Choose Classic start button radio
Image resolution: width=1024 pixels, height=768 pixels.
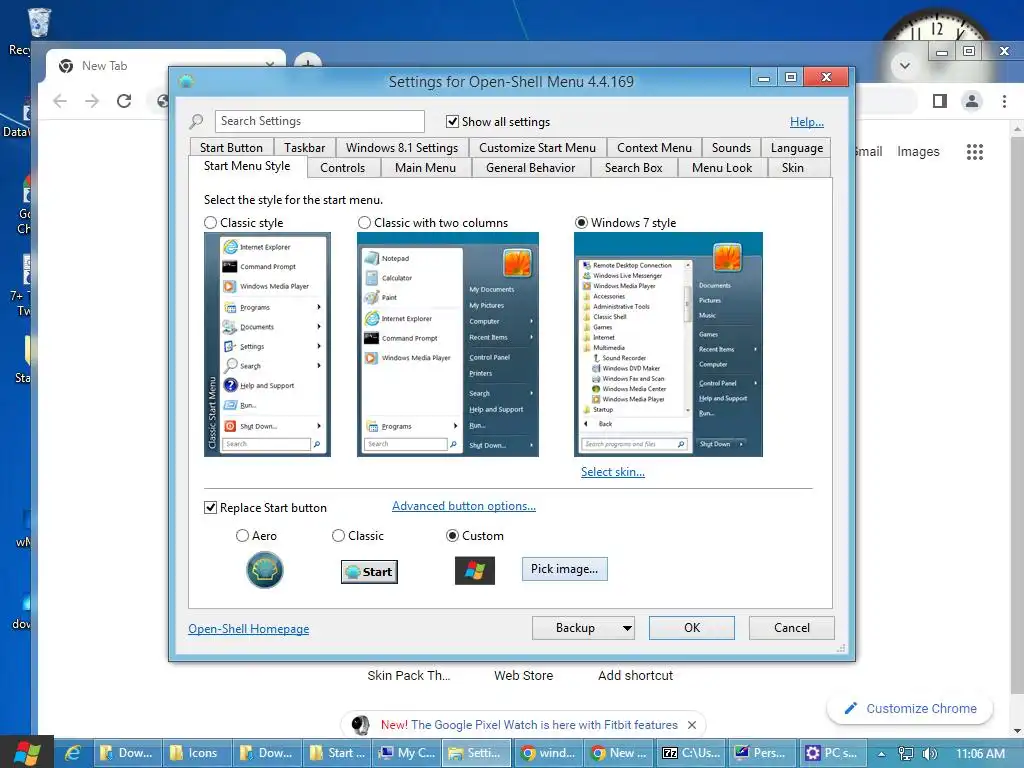coord(338,536)
